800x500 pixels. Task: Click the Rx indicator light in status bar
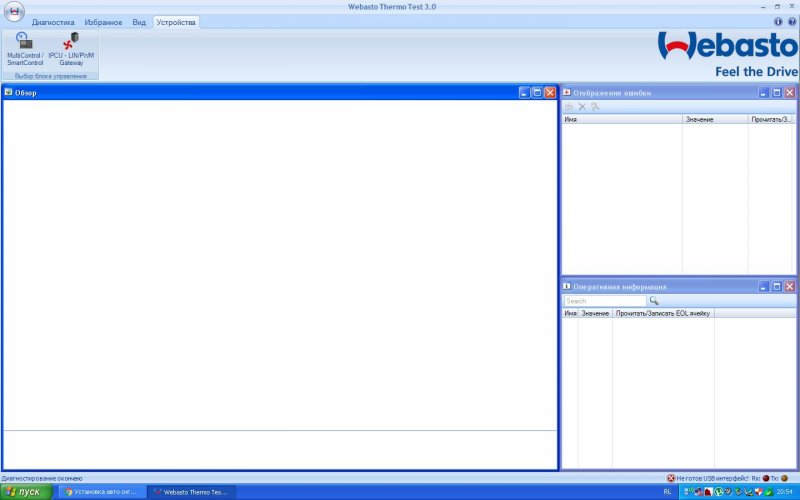click(766, 479)
